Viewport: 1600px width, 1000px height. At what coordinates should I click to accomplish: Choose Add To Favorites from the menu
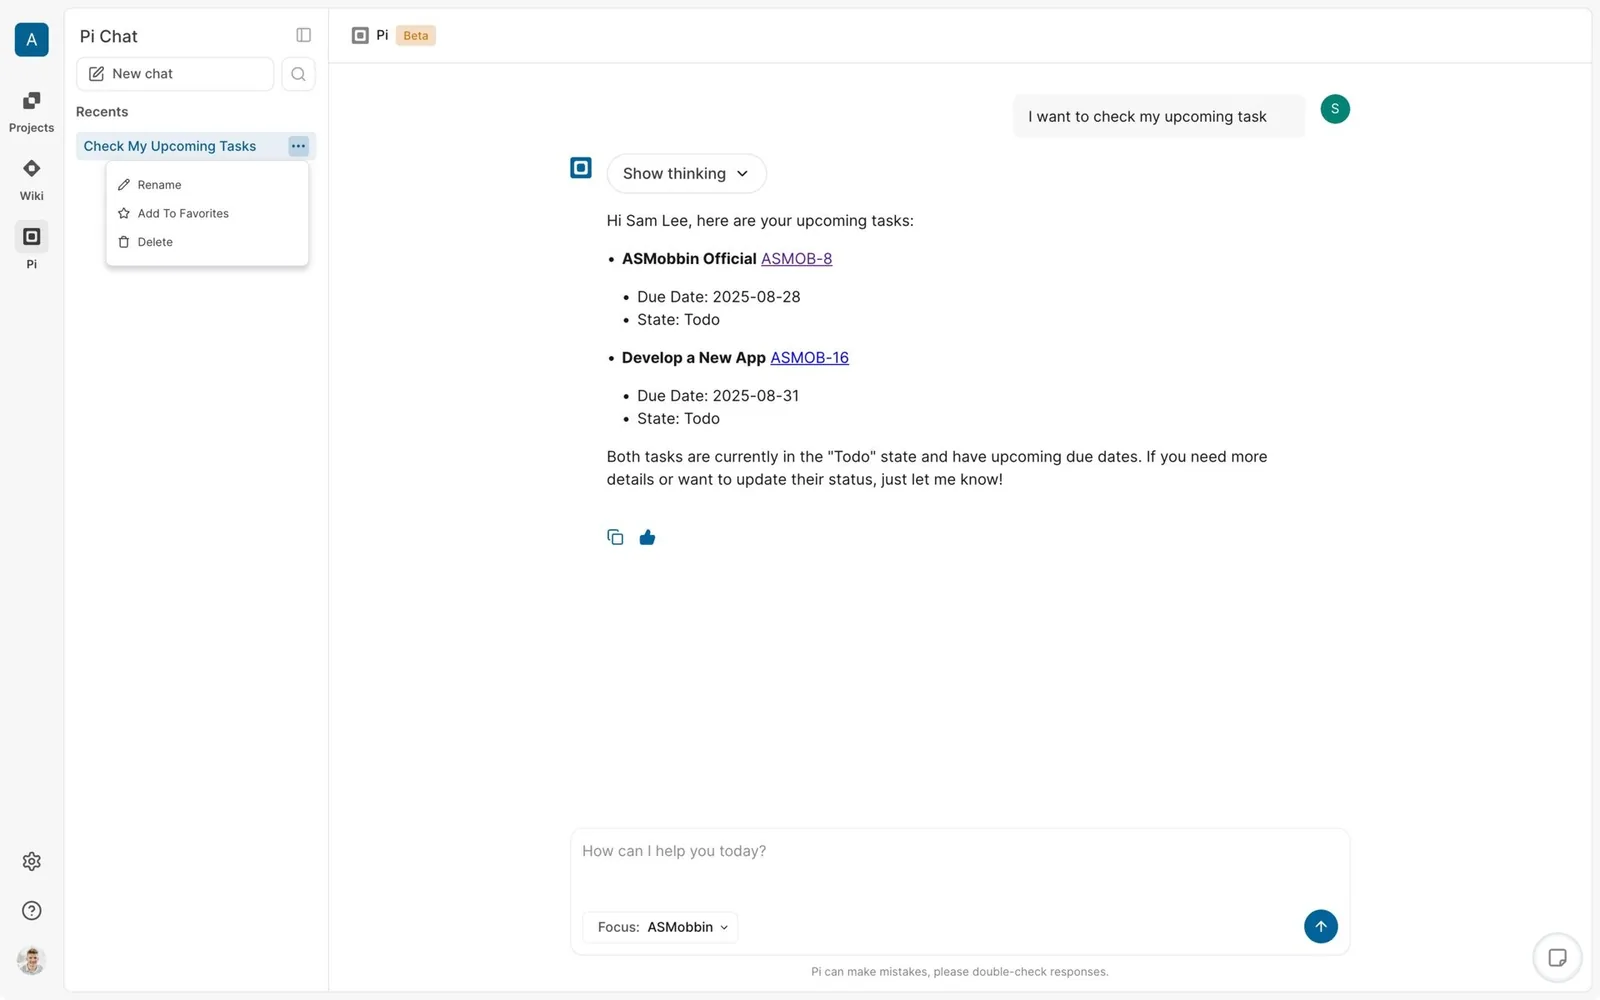[x=207, y=213]
